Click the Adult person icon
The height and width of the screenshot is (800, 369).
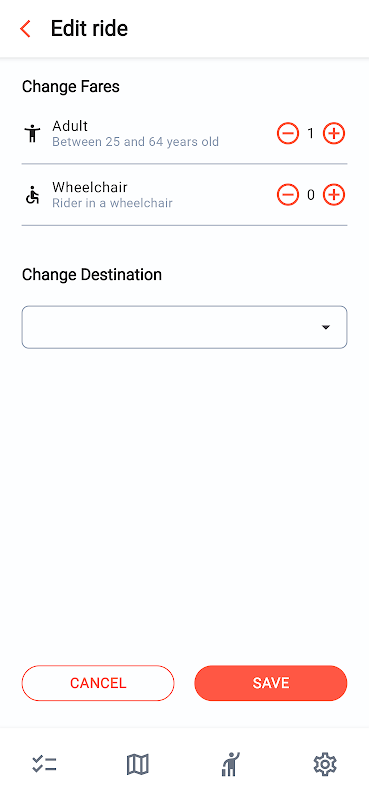coord(33,134)
